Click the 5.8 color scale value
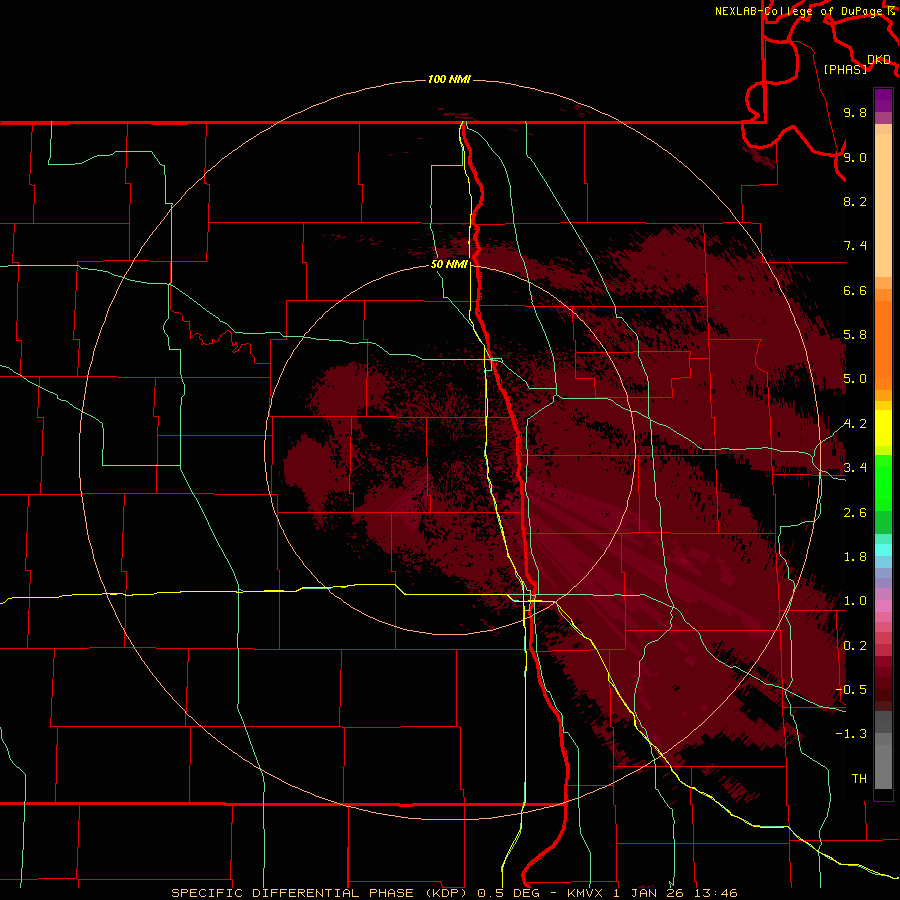 click(x=855, y=335)
